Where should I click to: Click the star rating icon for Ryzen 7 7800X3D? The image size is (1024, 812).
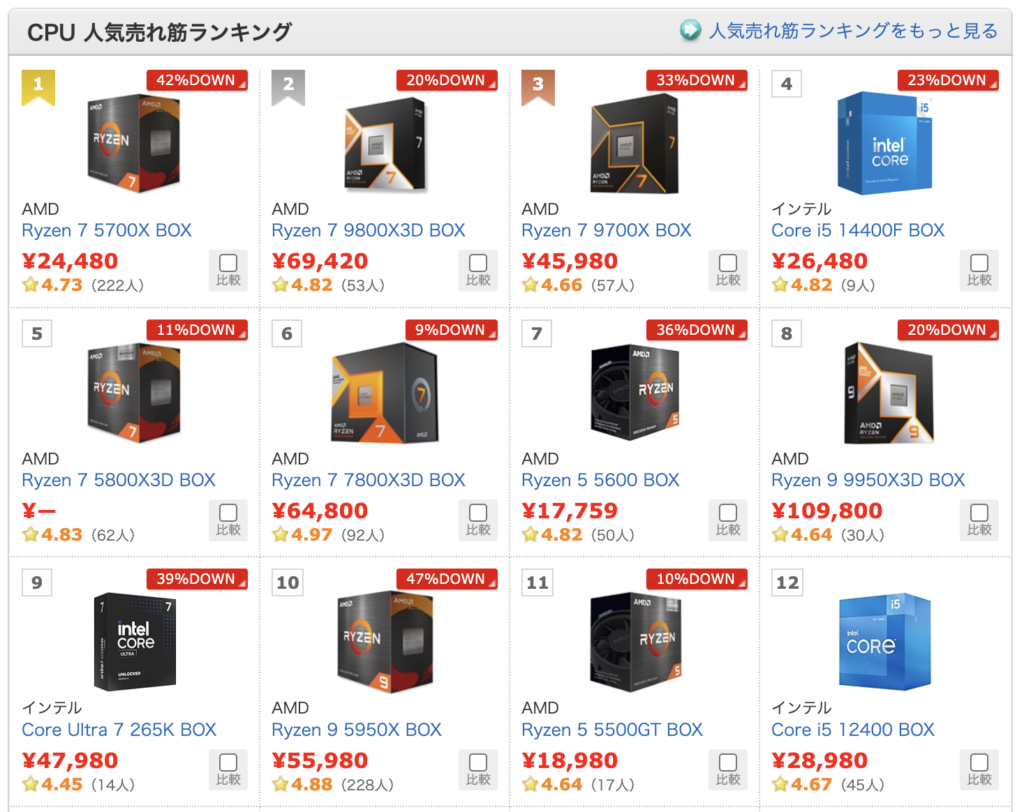coord(280,534)
